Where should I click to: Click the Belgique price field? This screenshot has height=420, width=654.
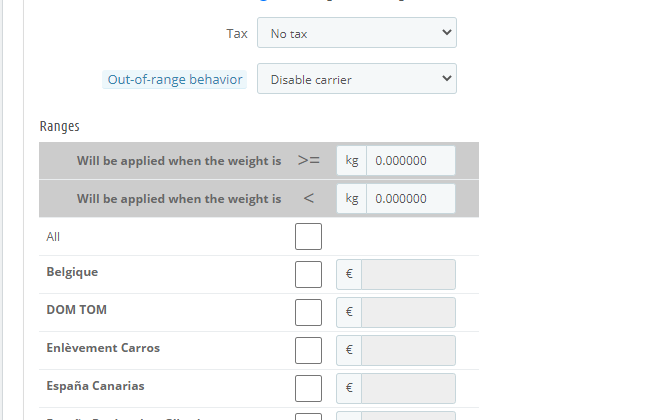(408, 274)
